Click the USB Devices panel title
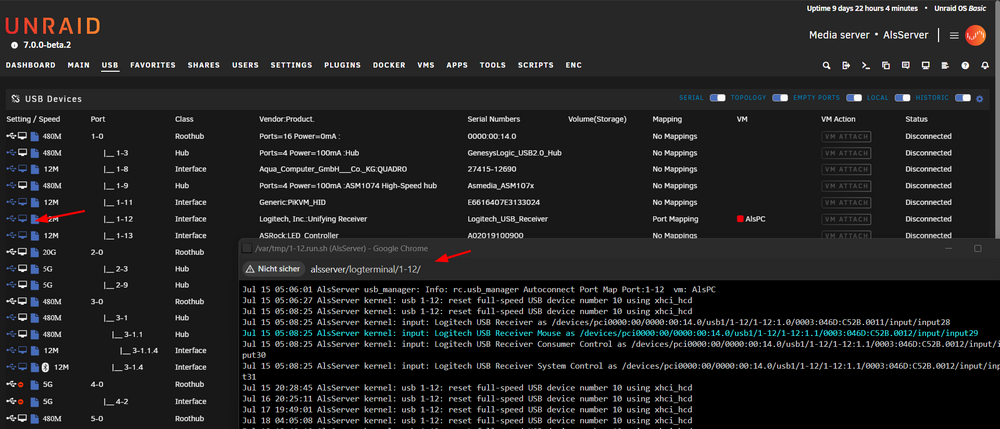 pos(54,99)
